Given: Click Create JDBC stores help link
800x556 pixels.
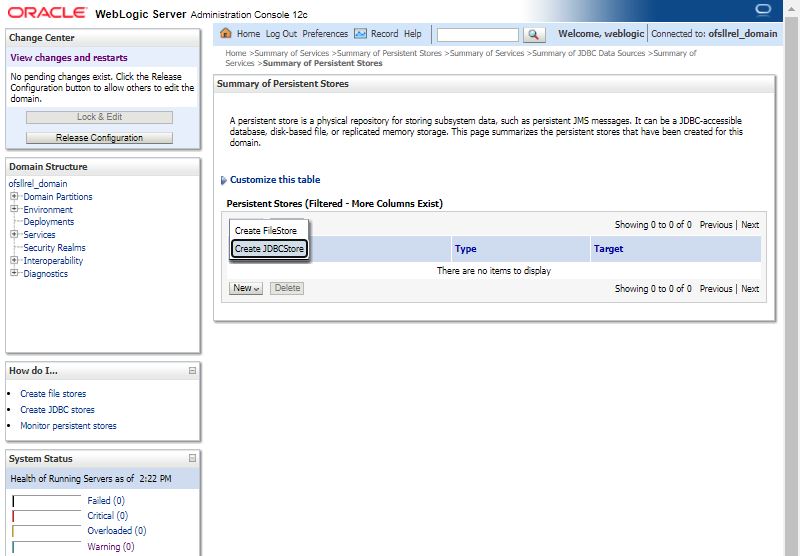Looking at the screenshot, I should [57, 410].
